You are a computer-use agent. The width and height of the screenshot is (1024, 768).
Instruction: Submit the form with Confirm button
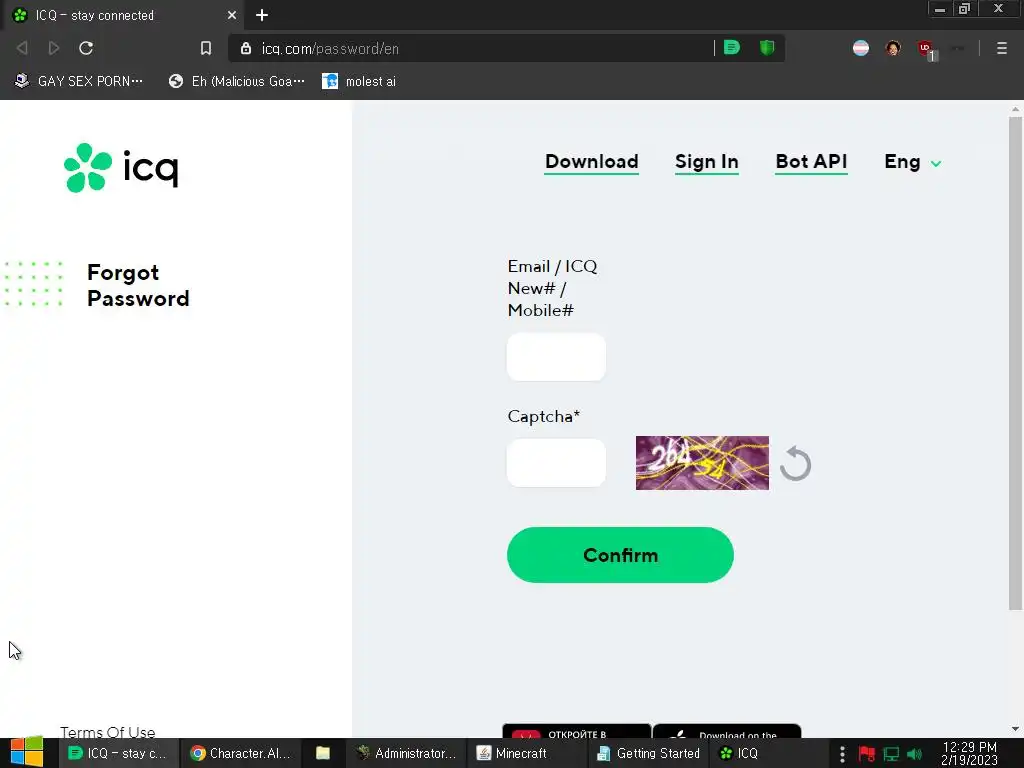[x=620, y=555]
